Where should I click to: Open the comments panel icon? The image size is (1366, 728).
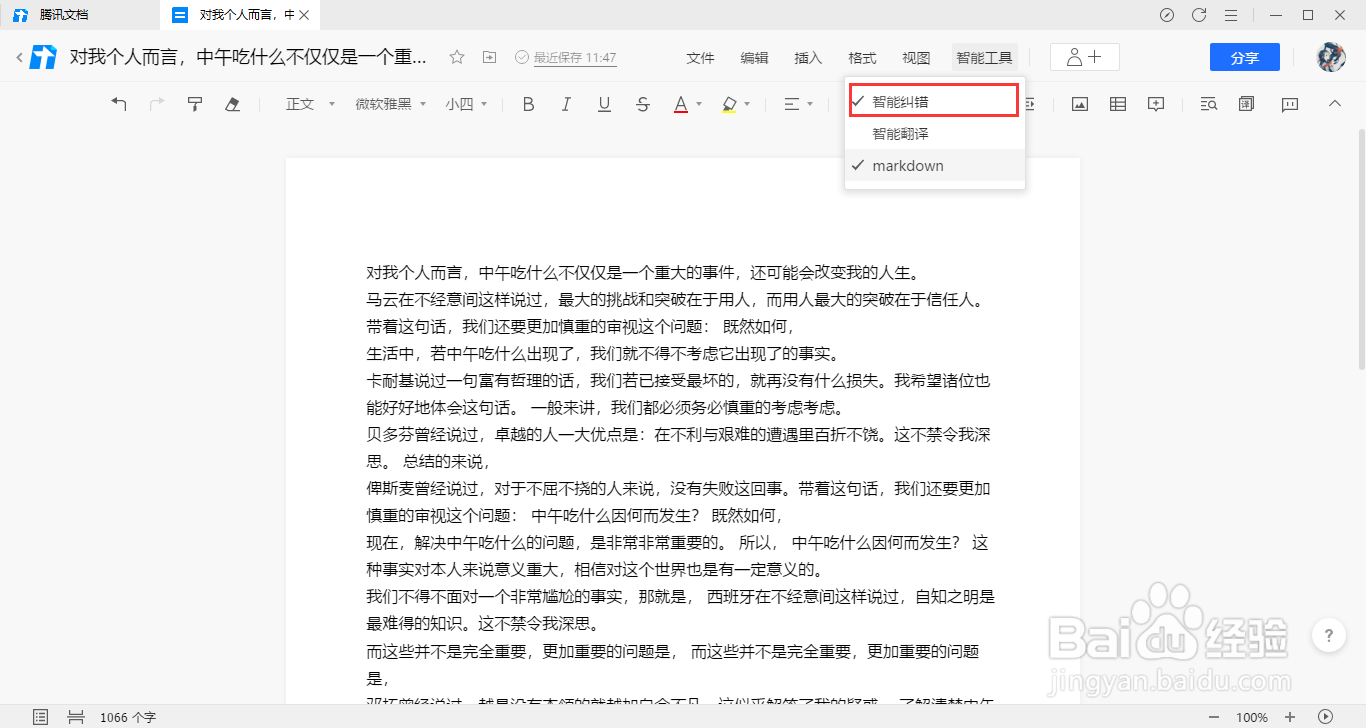tap(1290, 104)
